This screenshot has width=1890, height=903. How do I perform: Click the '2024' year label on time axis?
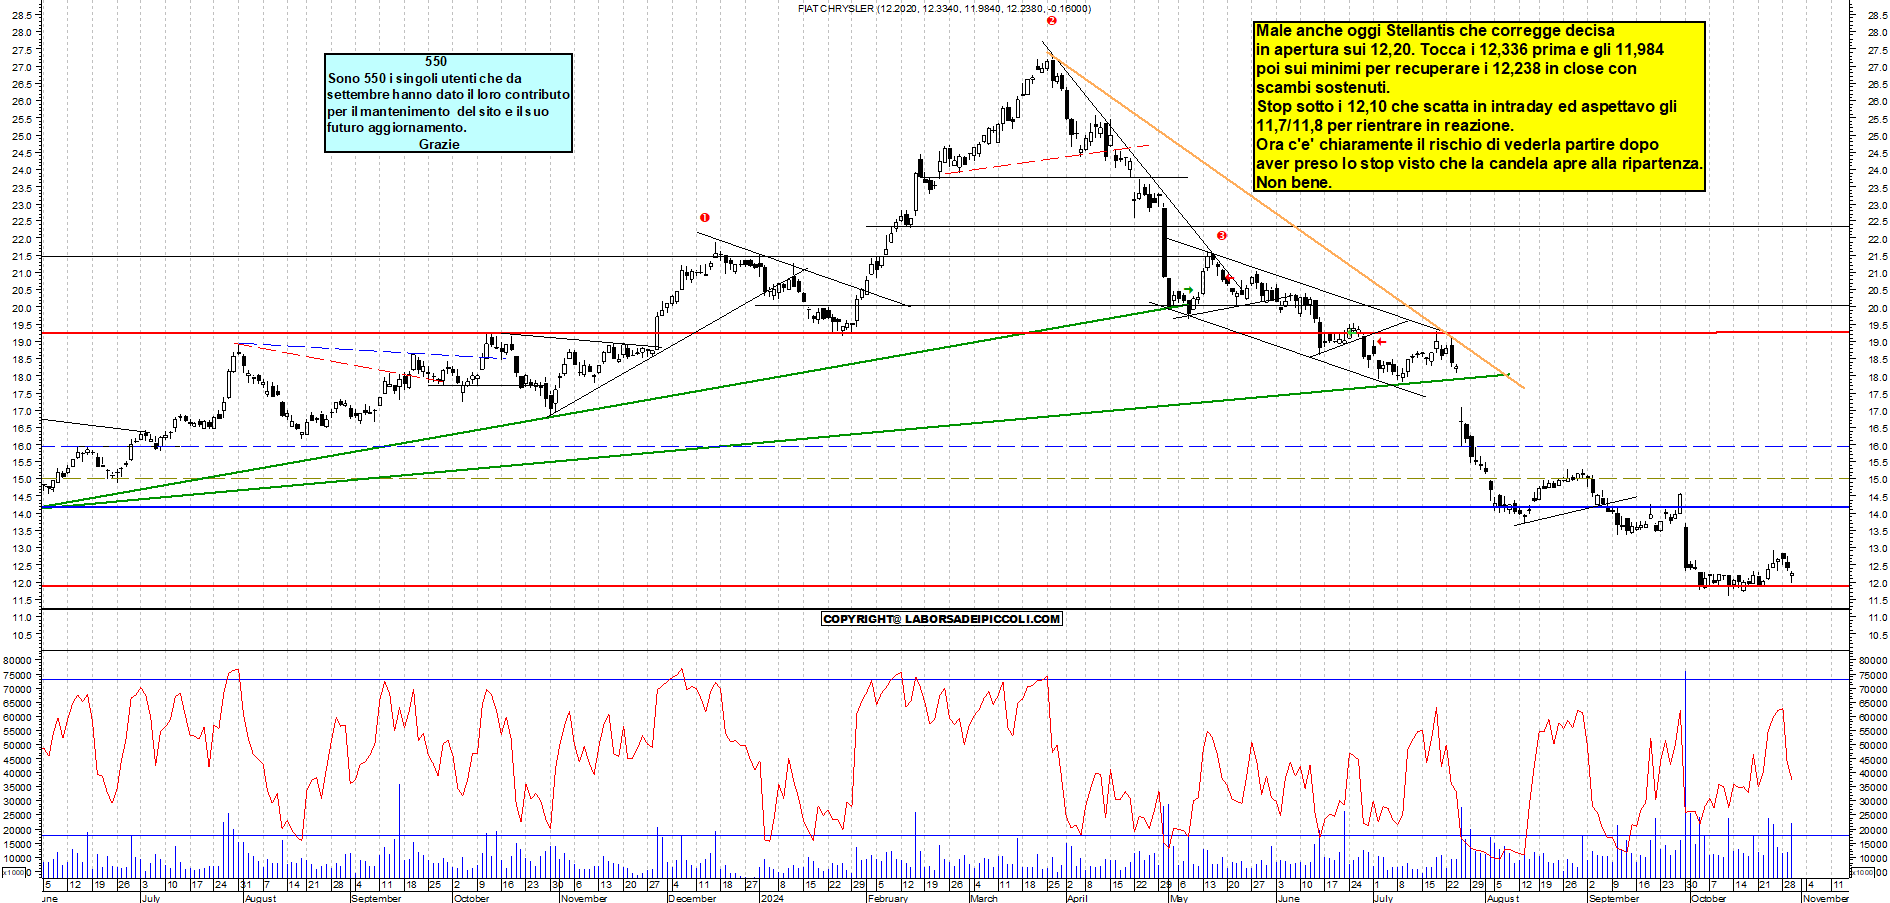(771, 898)
